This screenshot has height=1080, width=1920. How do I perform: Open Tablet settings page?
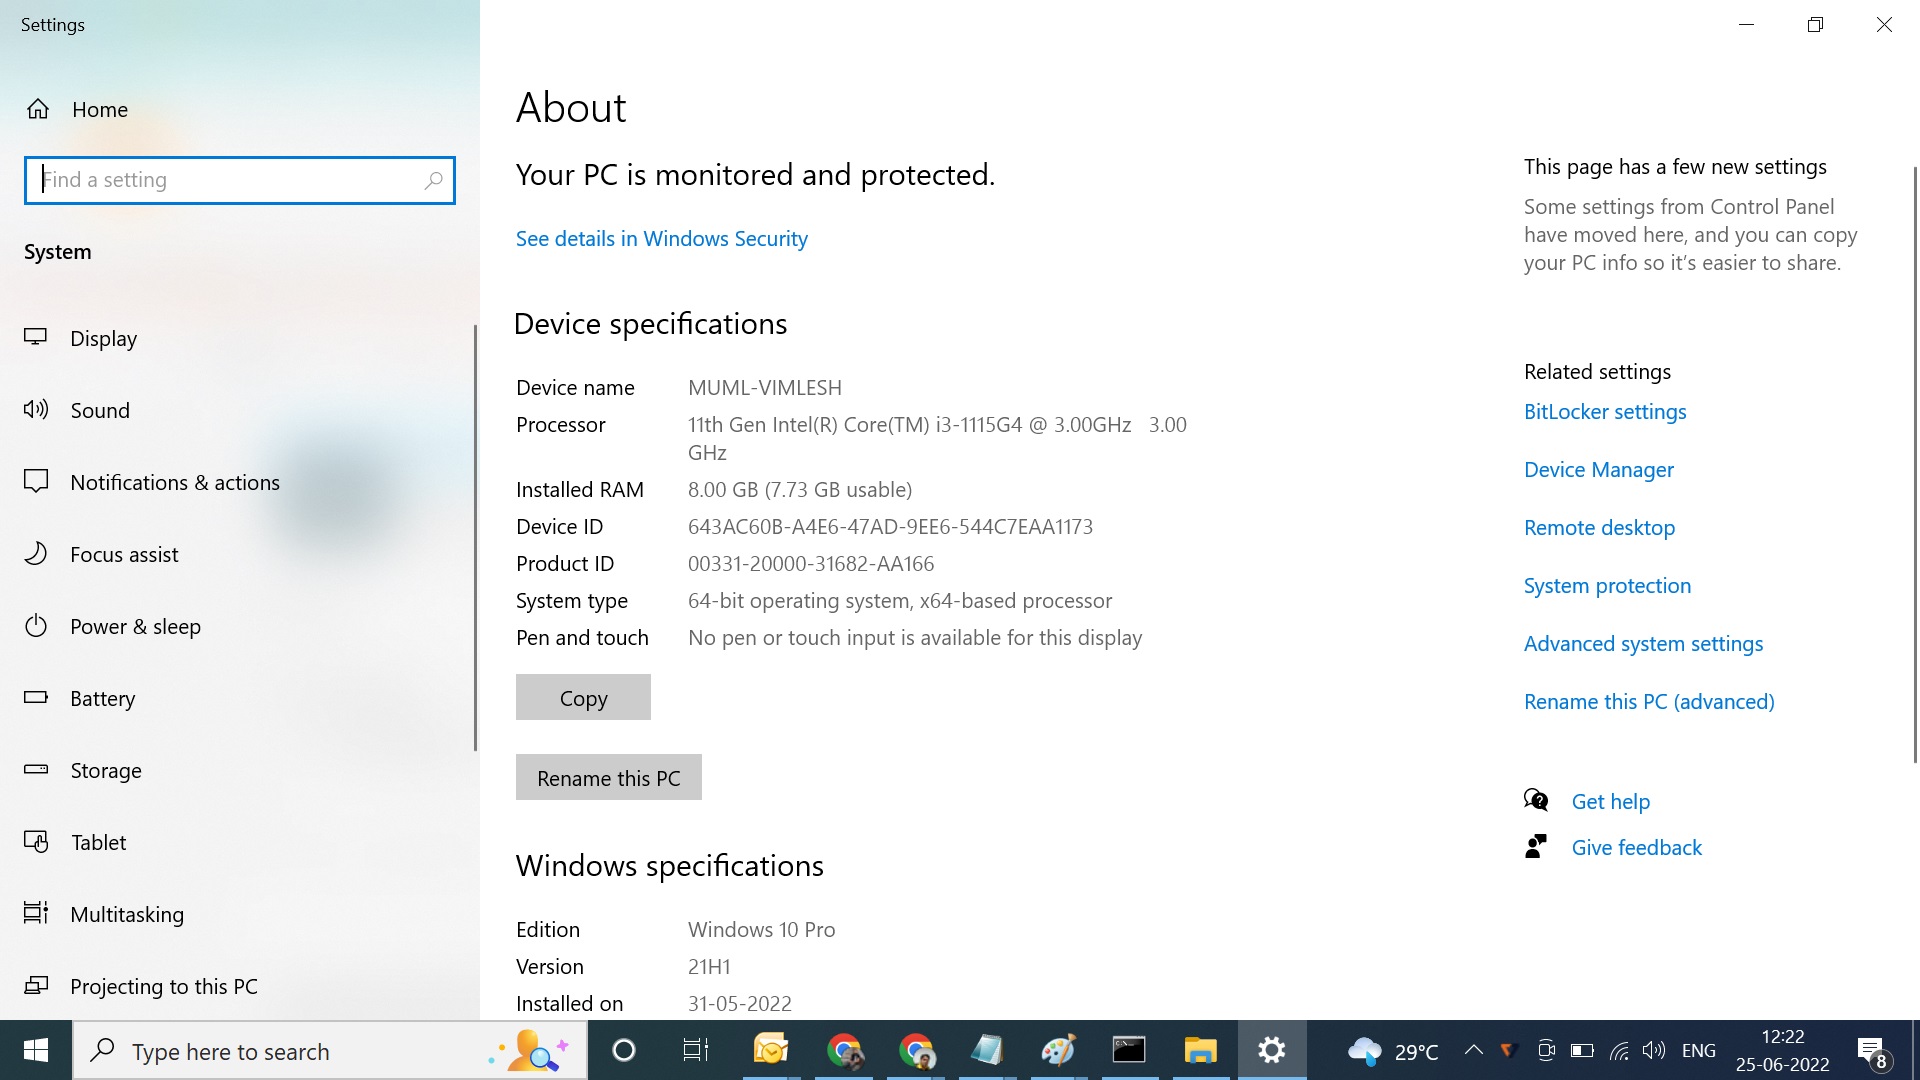coord(98,843)
